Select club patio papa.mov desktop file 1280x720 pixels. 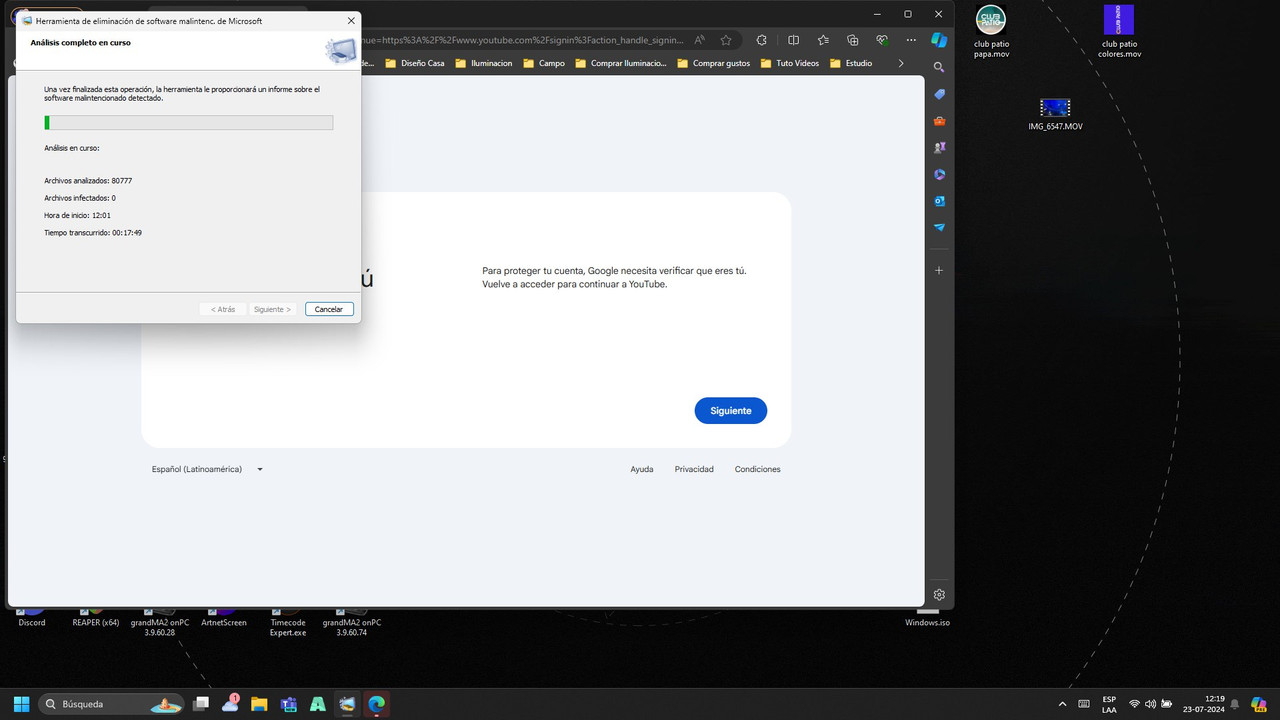[992, 31]
